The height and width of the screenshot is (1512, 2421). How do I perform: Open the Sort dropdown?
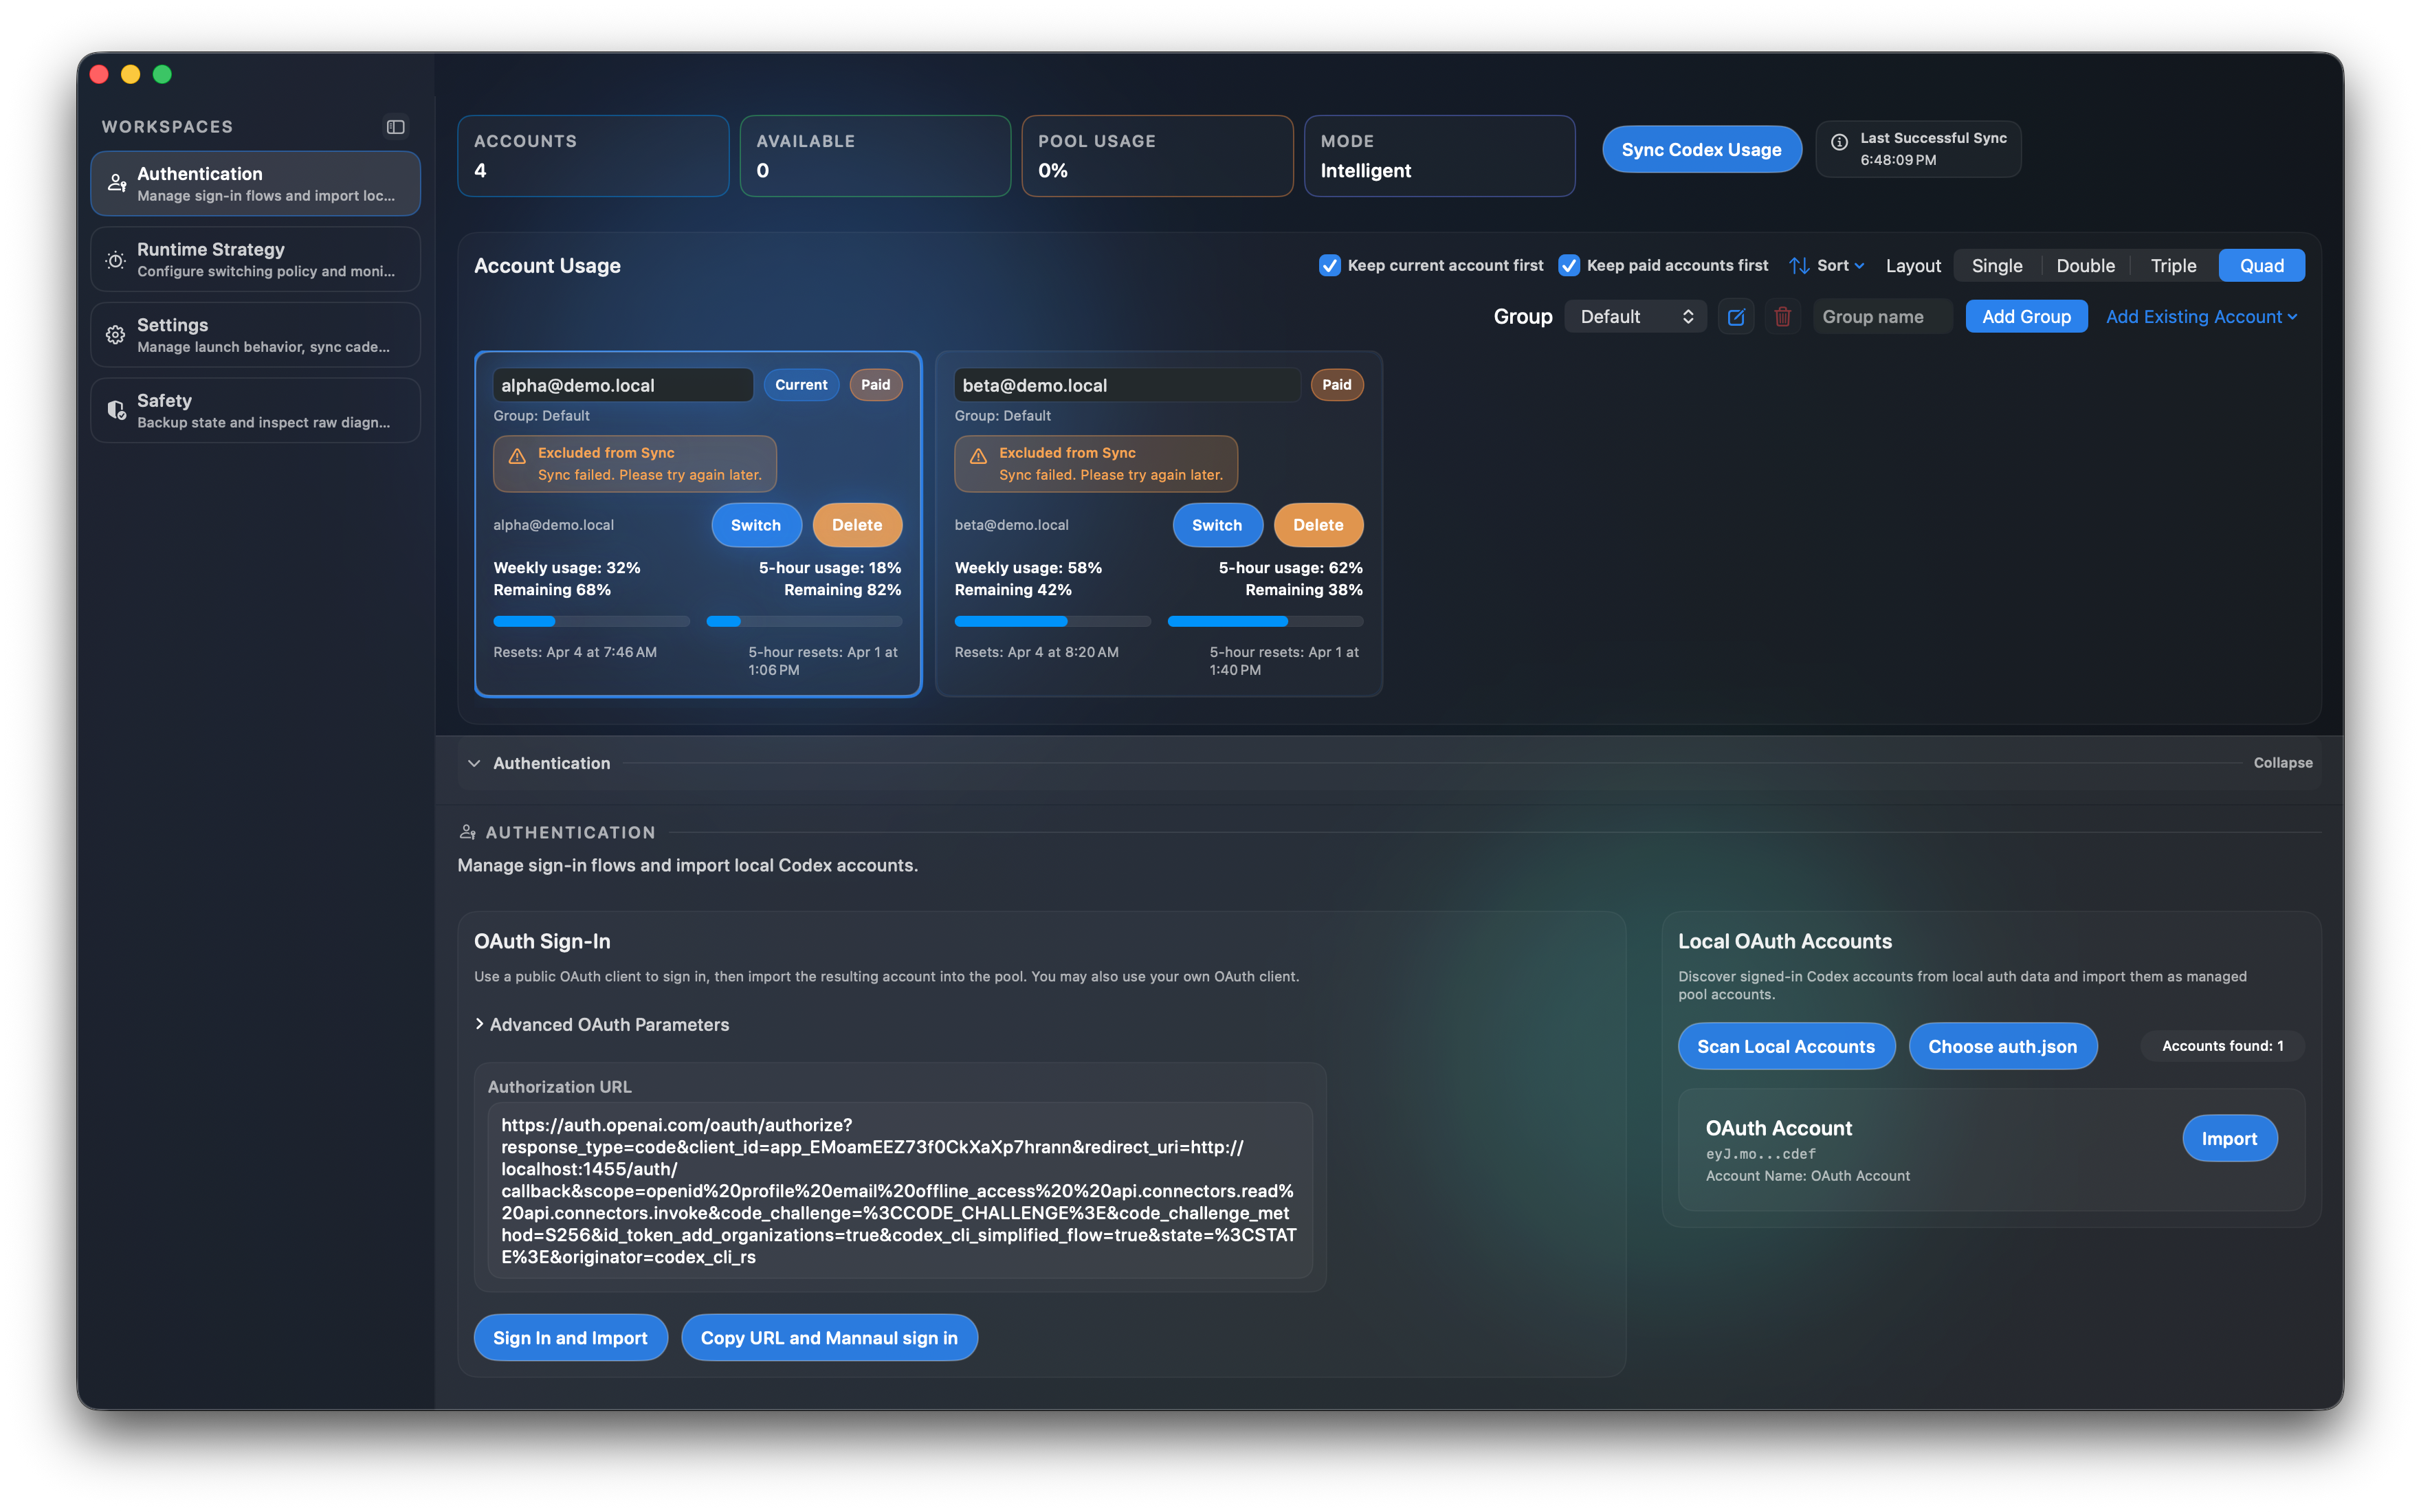click(x=1827, y=266)
